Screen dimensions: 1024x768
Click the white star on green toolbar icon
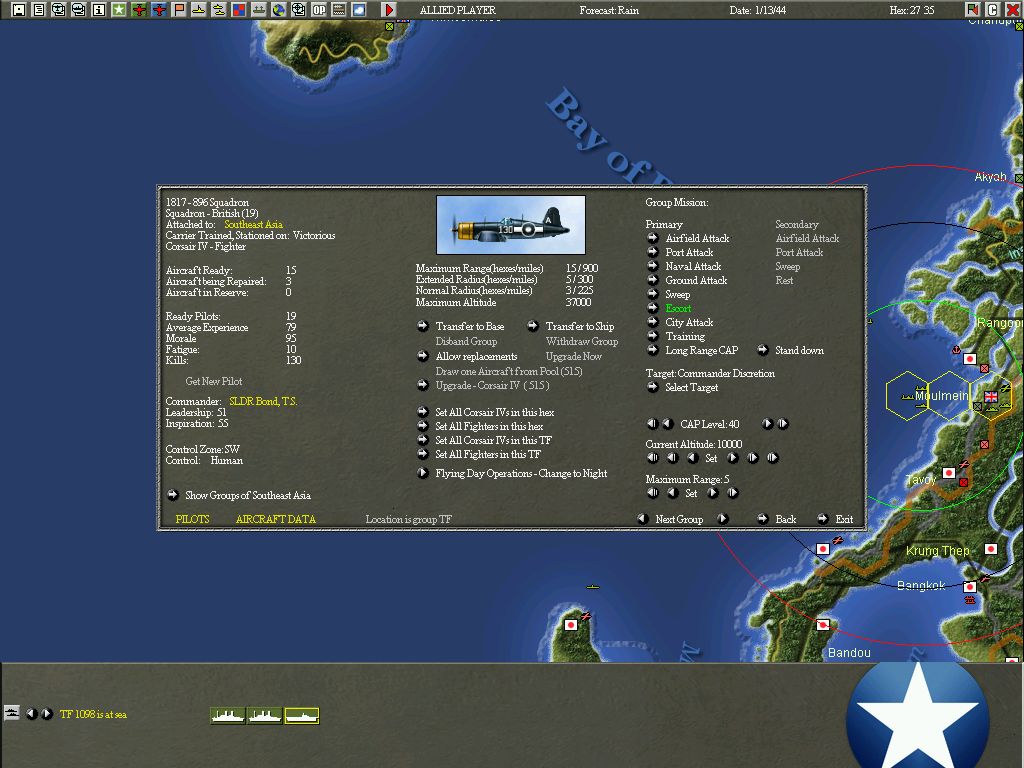119,9
